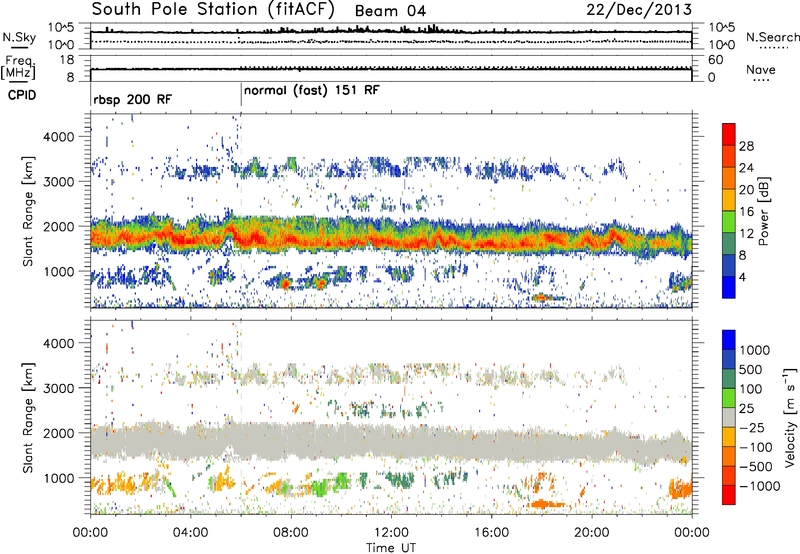Viewport: 800px width, 554px height.
Task: Click the 'N.Search' legend label
Action: pos(772,37)
